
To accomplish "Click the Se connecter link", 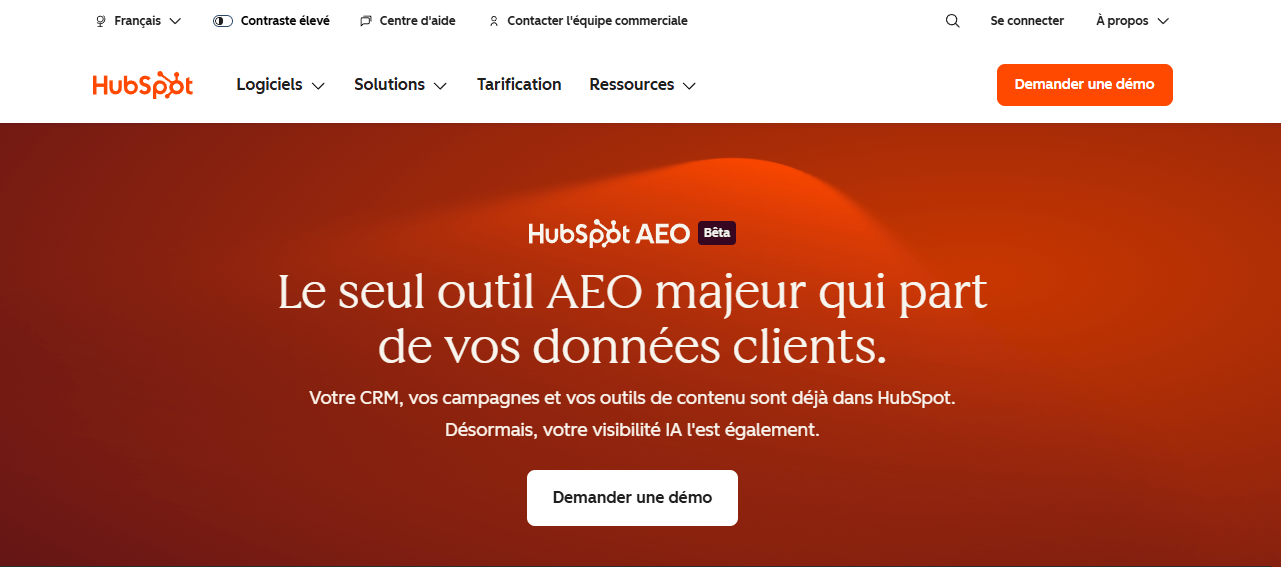I will [1027, 21].
